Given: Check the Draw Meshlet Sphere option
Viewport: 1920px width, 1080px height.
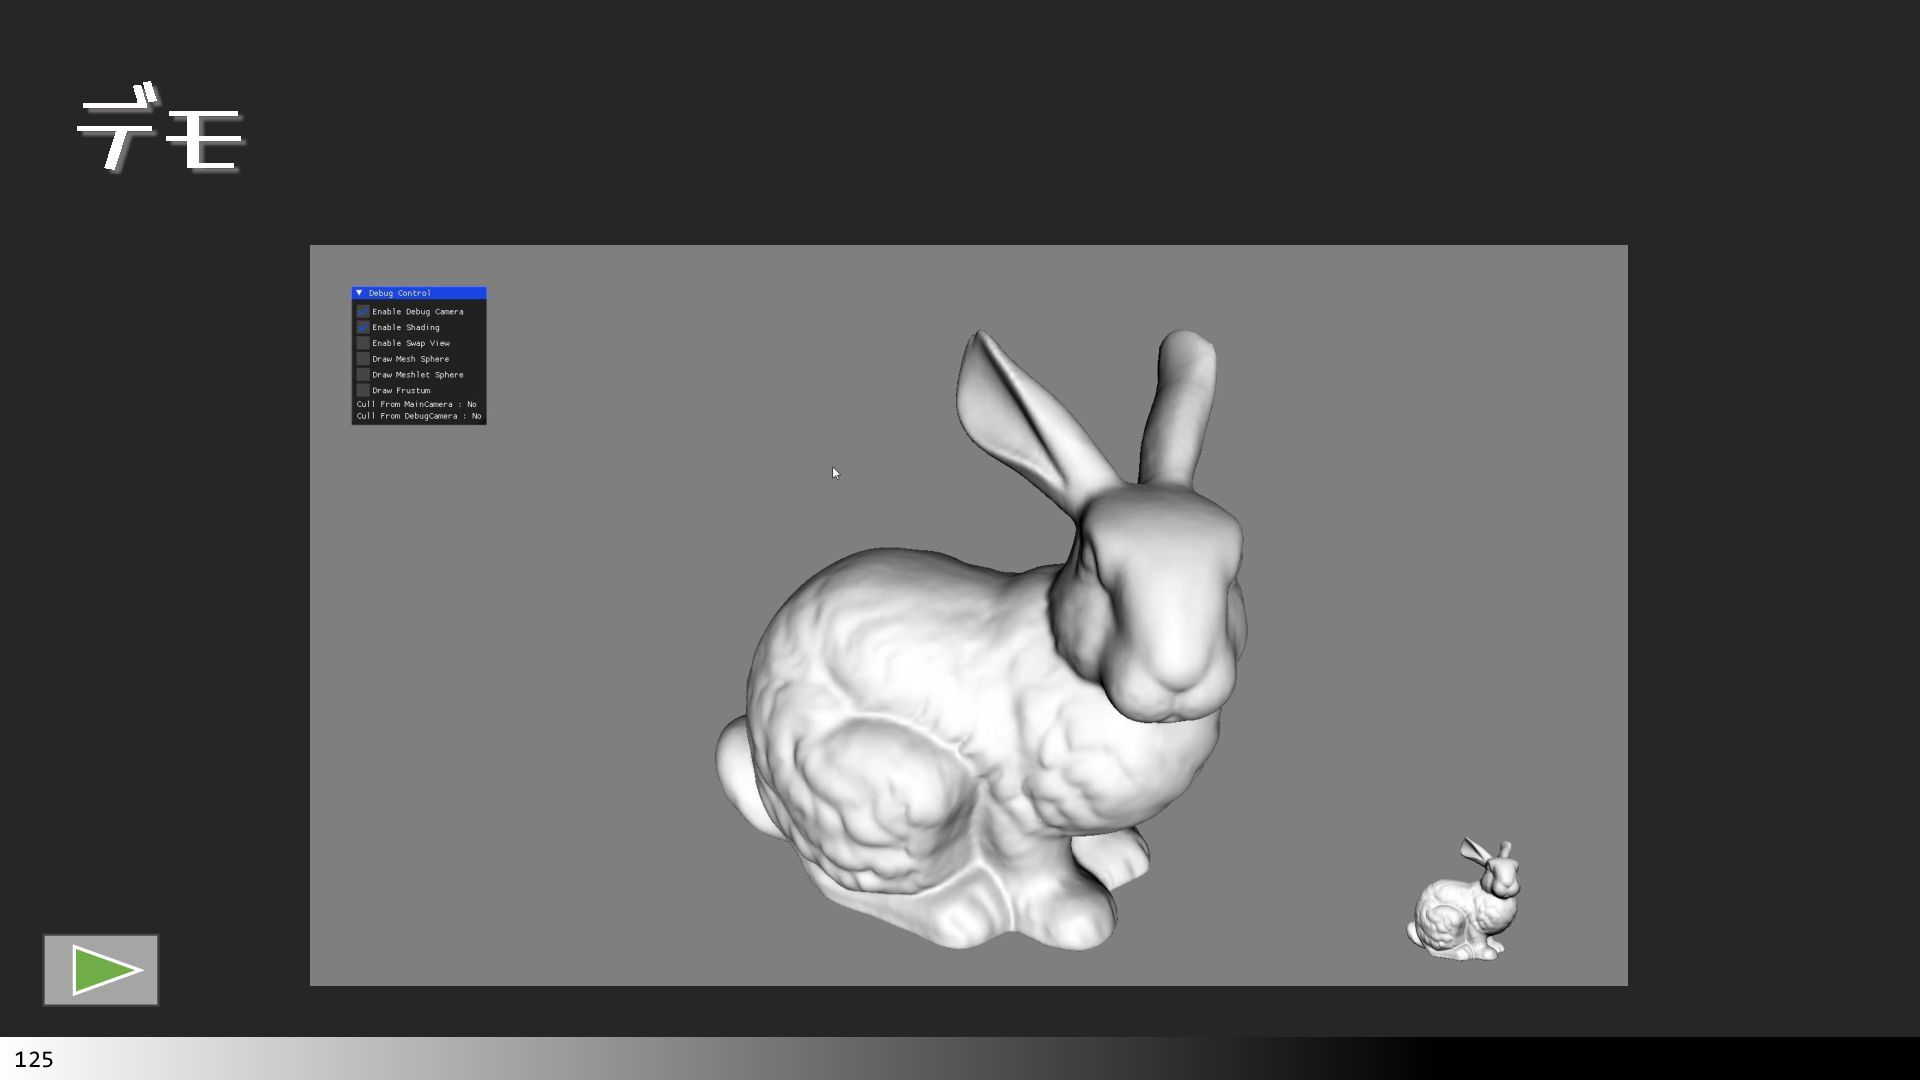Looking at the screenshot, I should tap(363, 375).
